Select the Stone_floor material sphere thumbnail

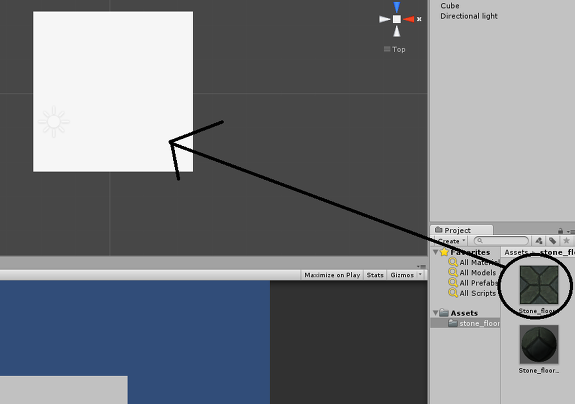tap(539, 345)
